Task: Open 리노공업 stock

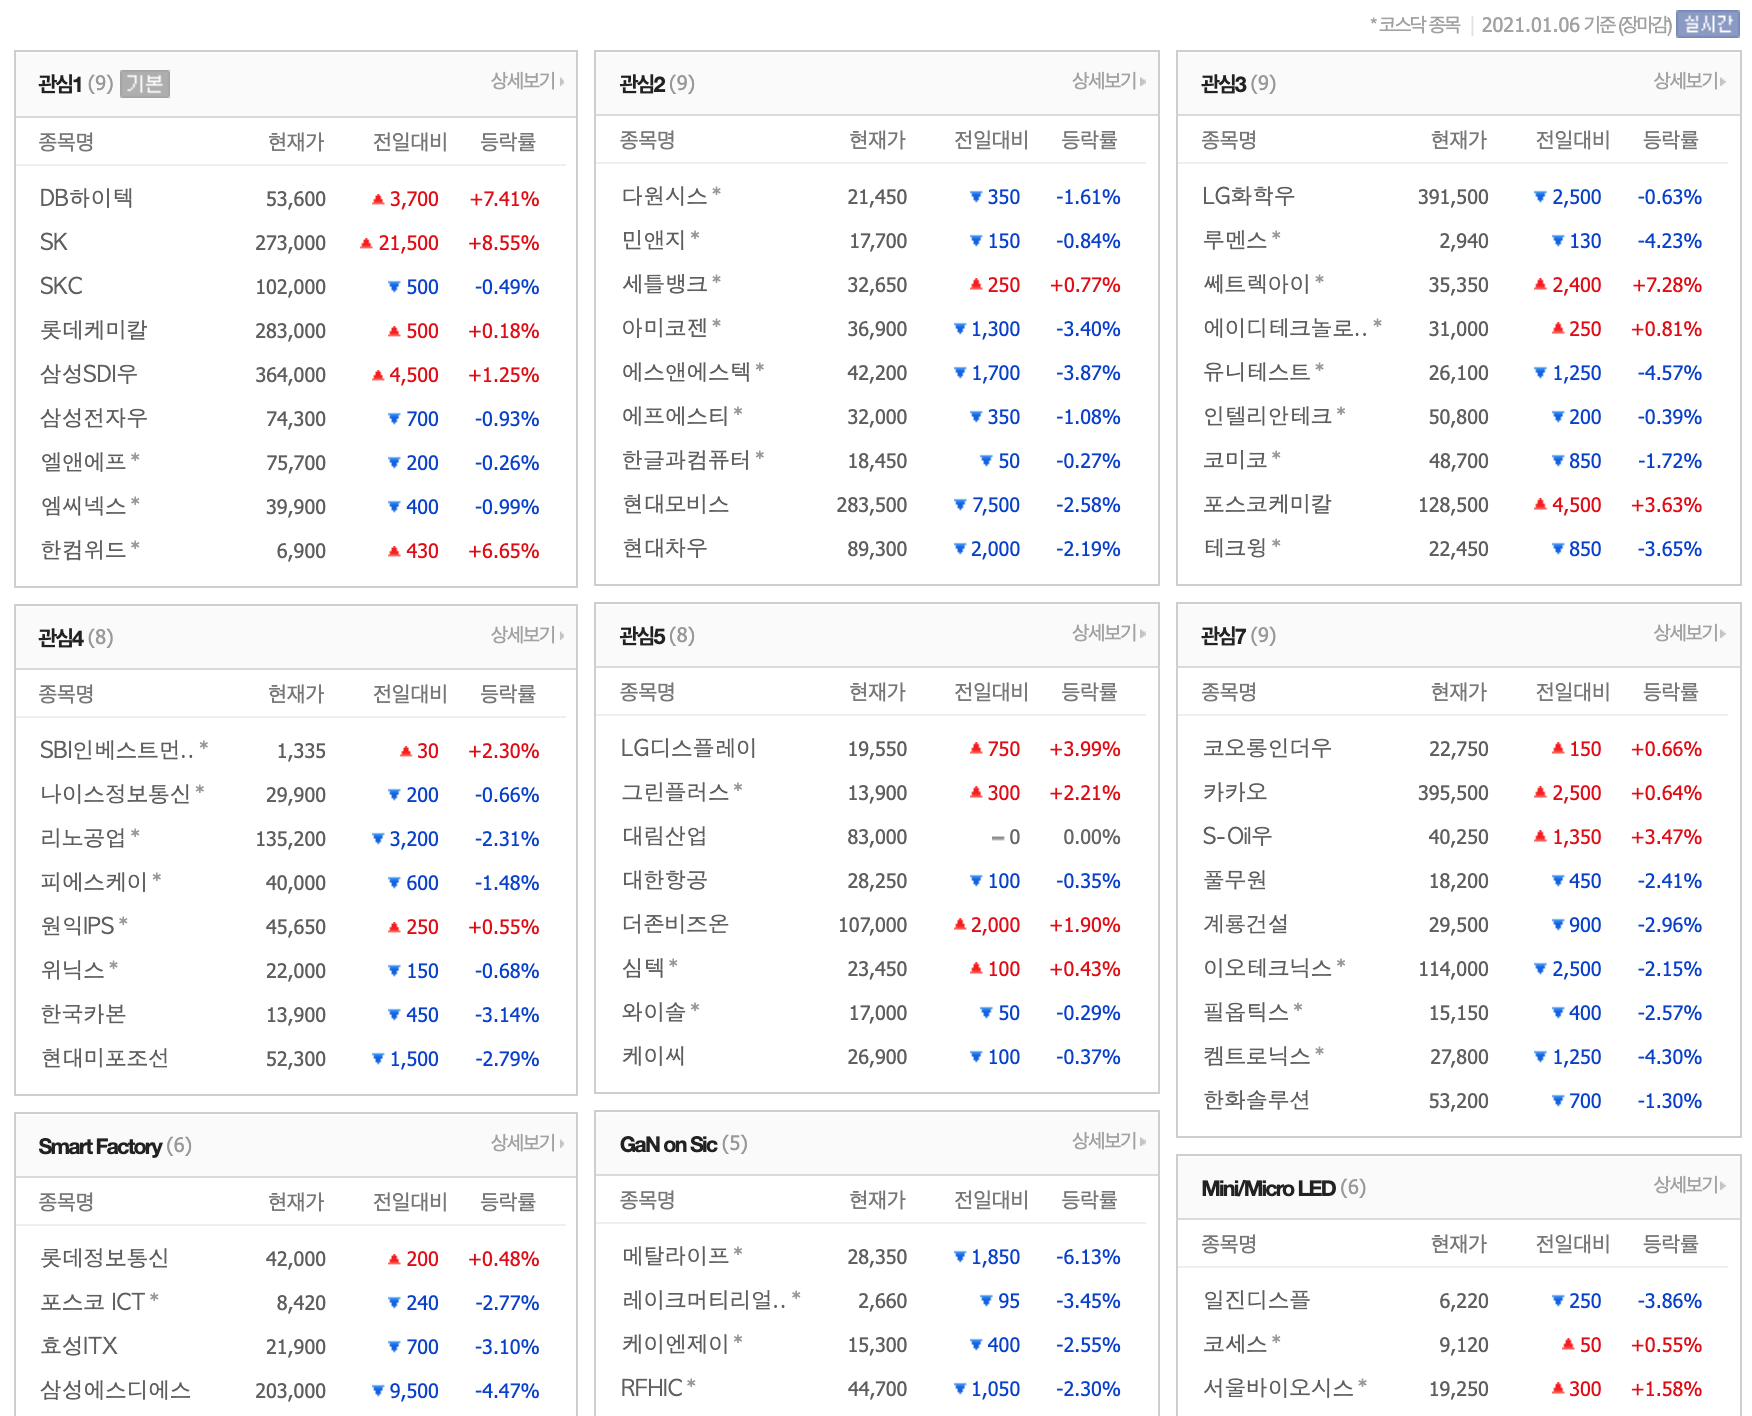Action: click(84, 838)
